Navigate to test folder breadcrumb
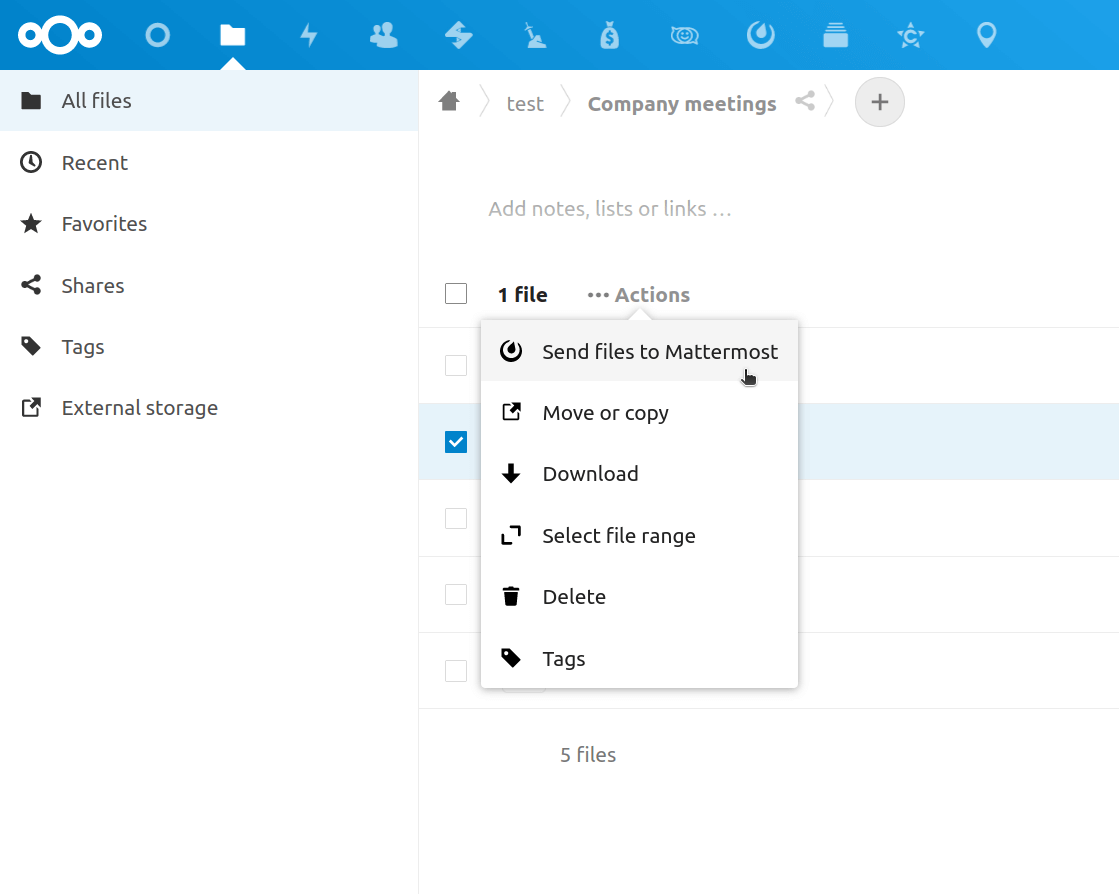 pyautogui.click(x=525, y=104)
